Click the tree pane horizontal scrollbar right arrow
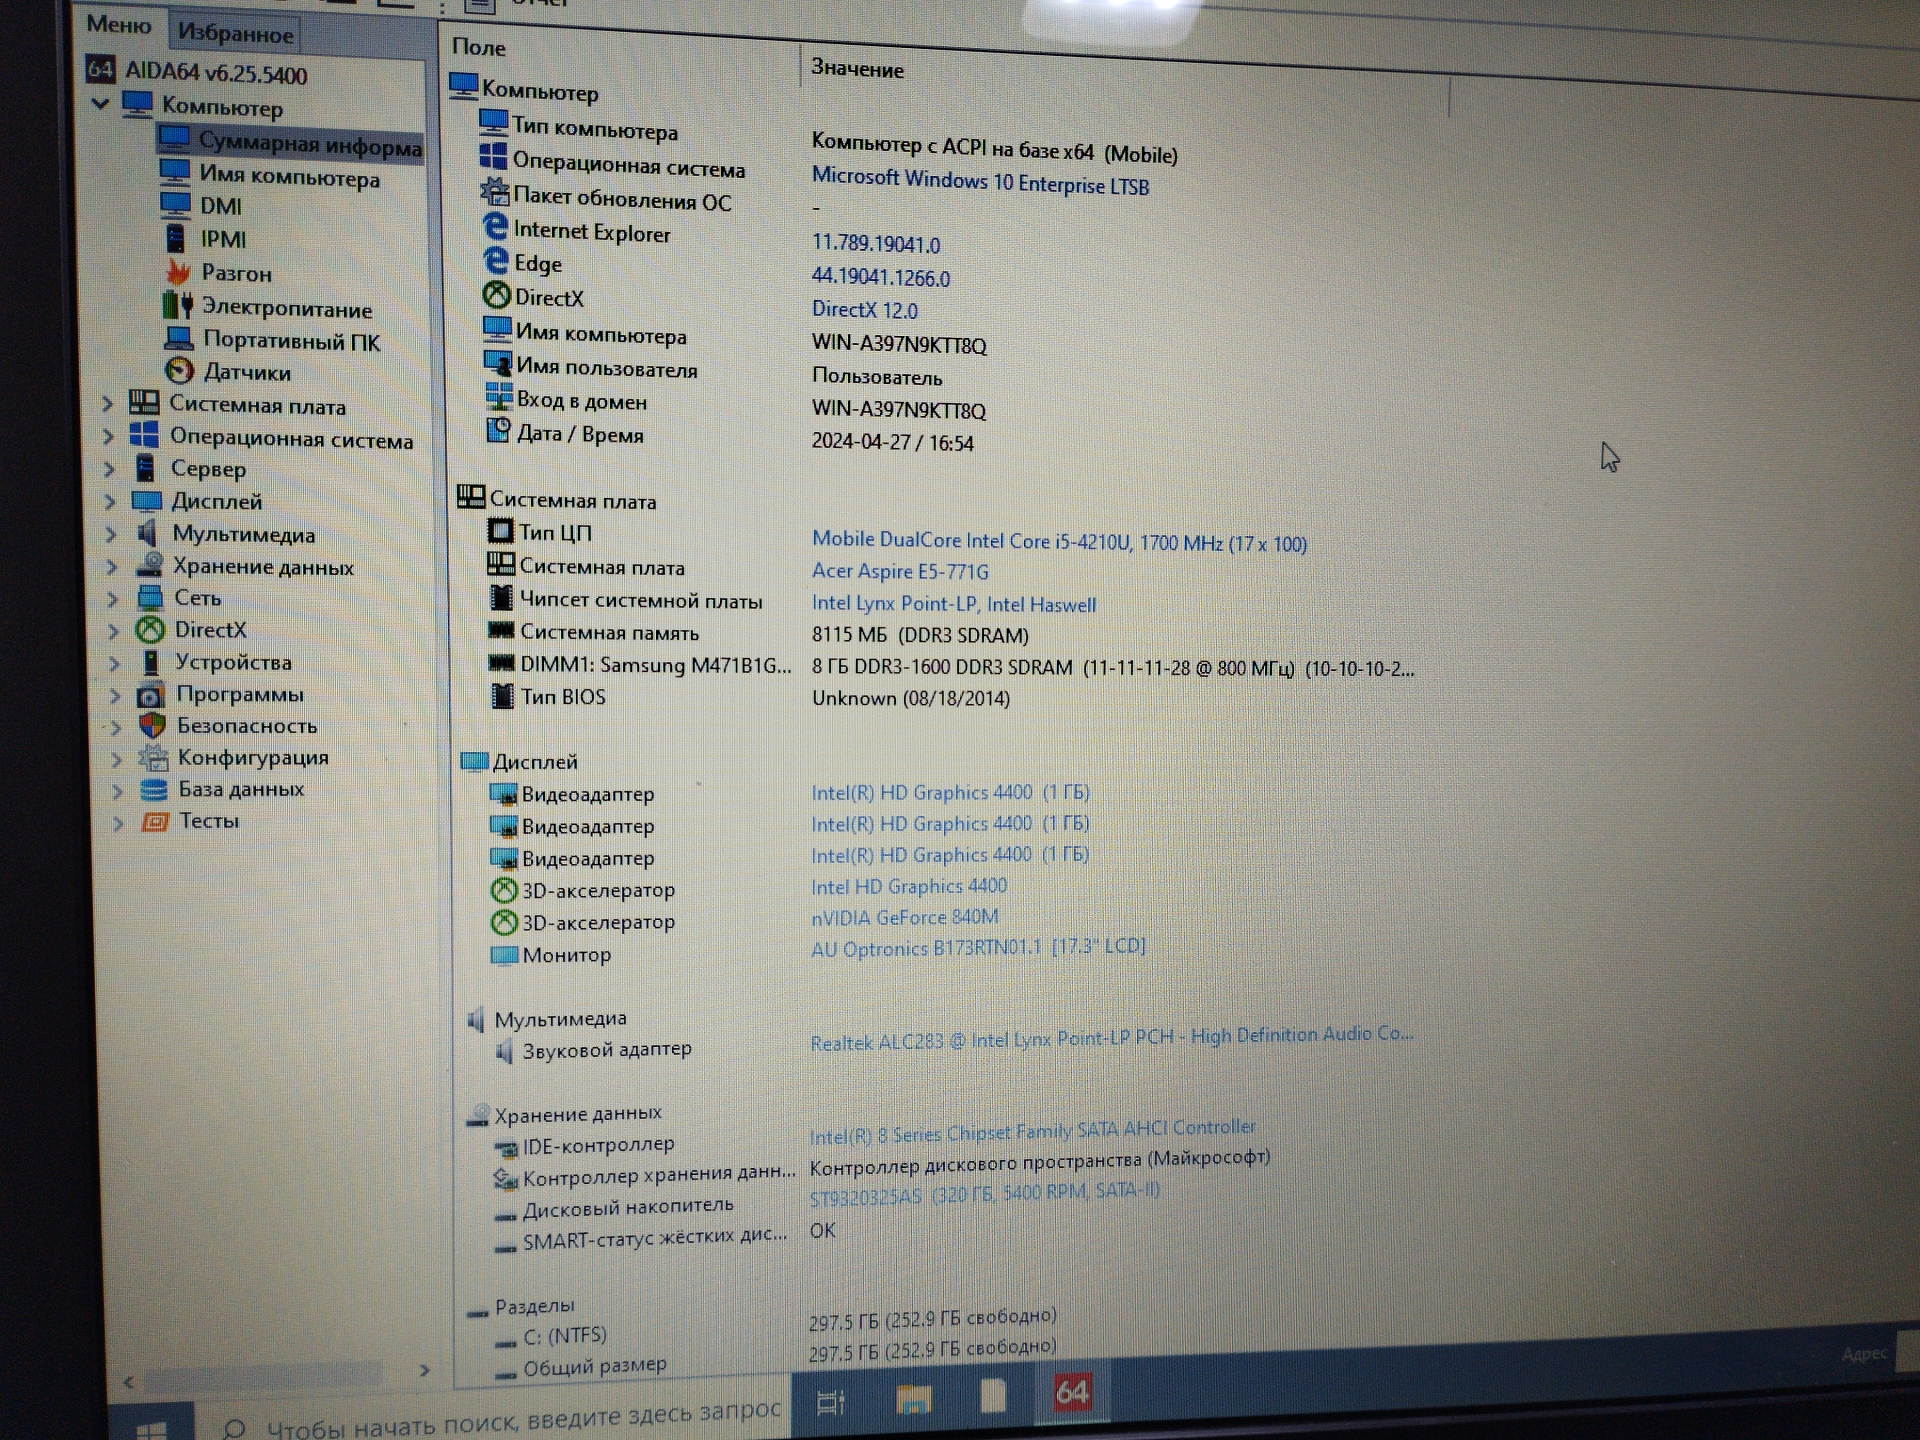The width and height of the screenshot is (1920, 1440). 424,1370
